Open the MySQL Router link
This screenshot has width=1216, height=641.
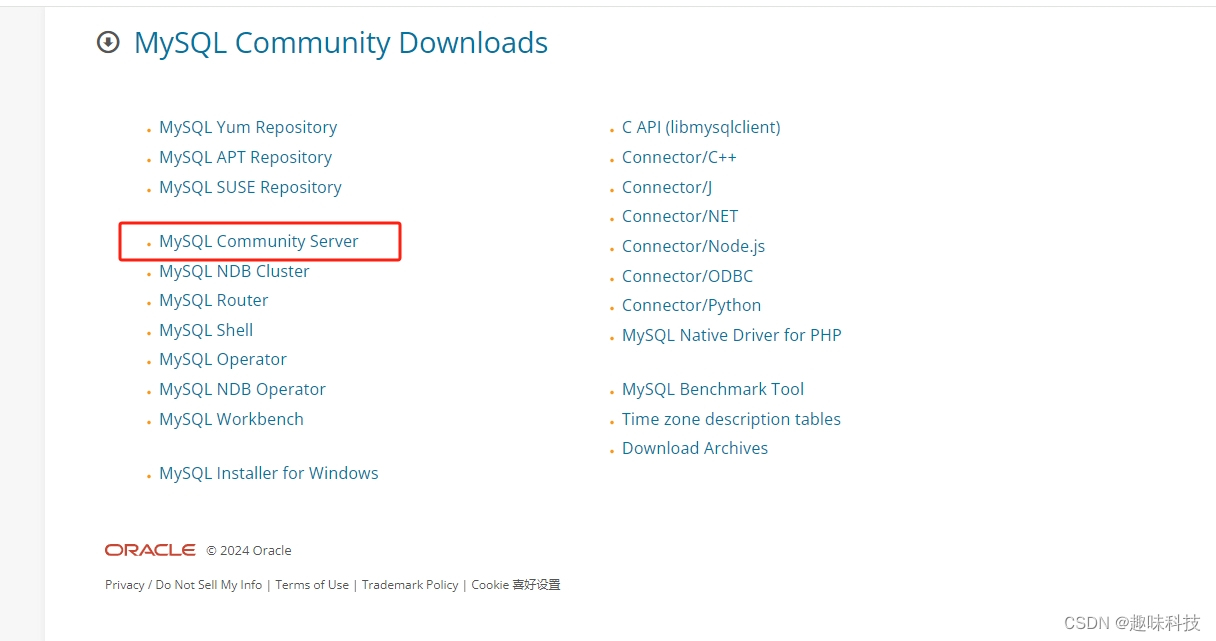[x=214, y=300]
